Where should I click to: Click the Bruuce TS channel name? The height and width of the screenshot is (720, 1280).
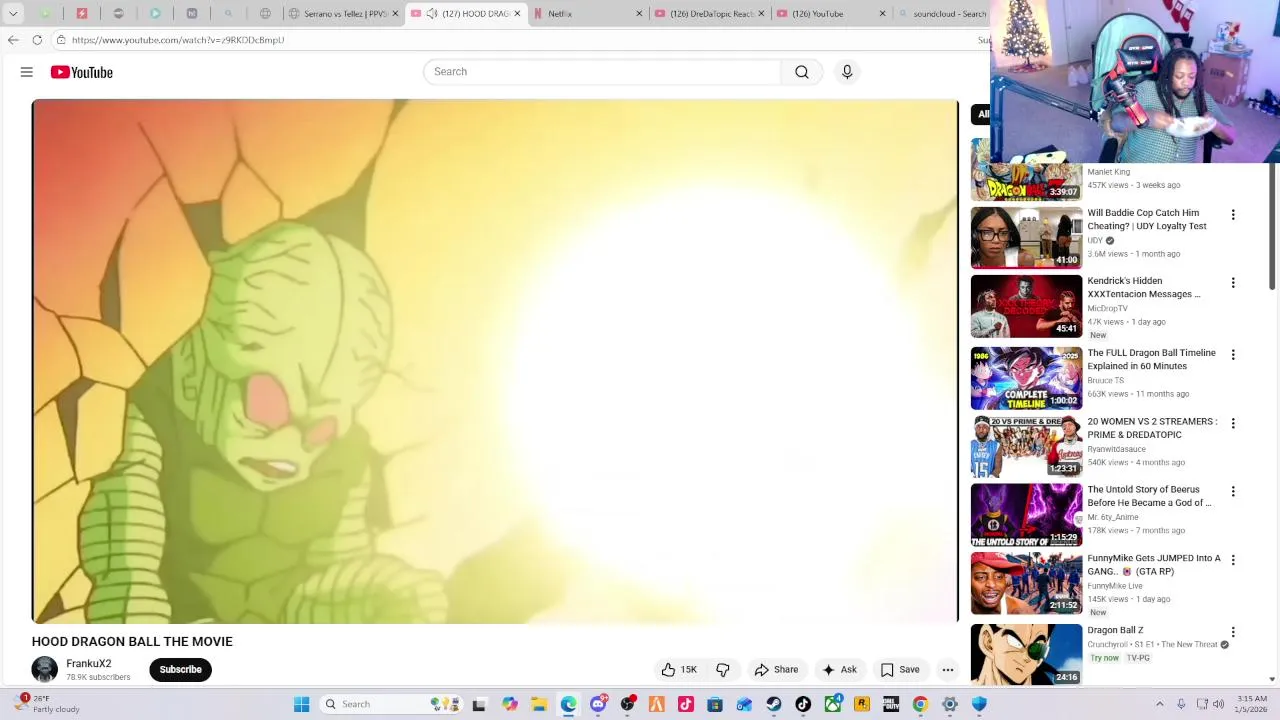click(1106, 380)
